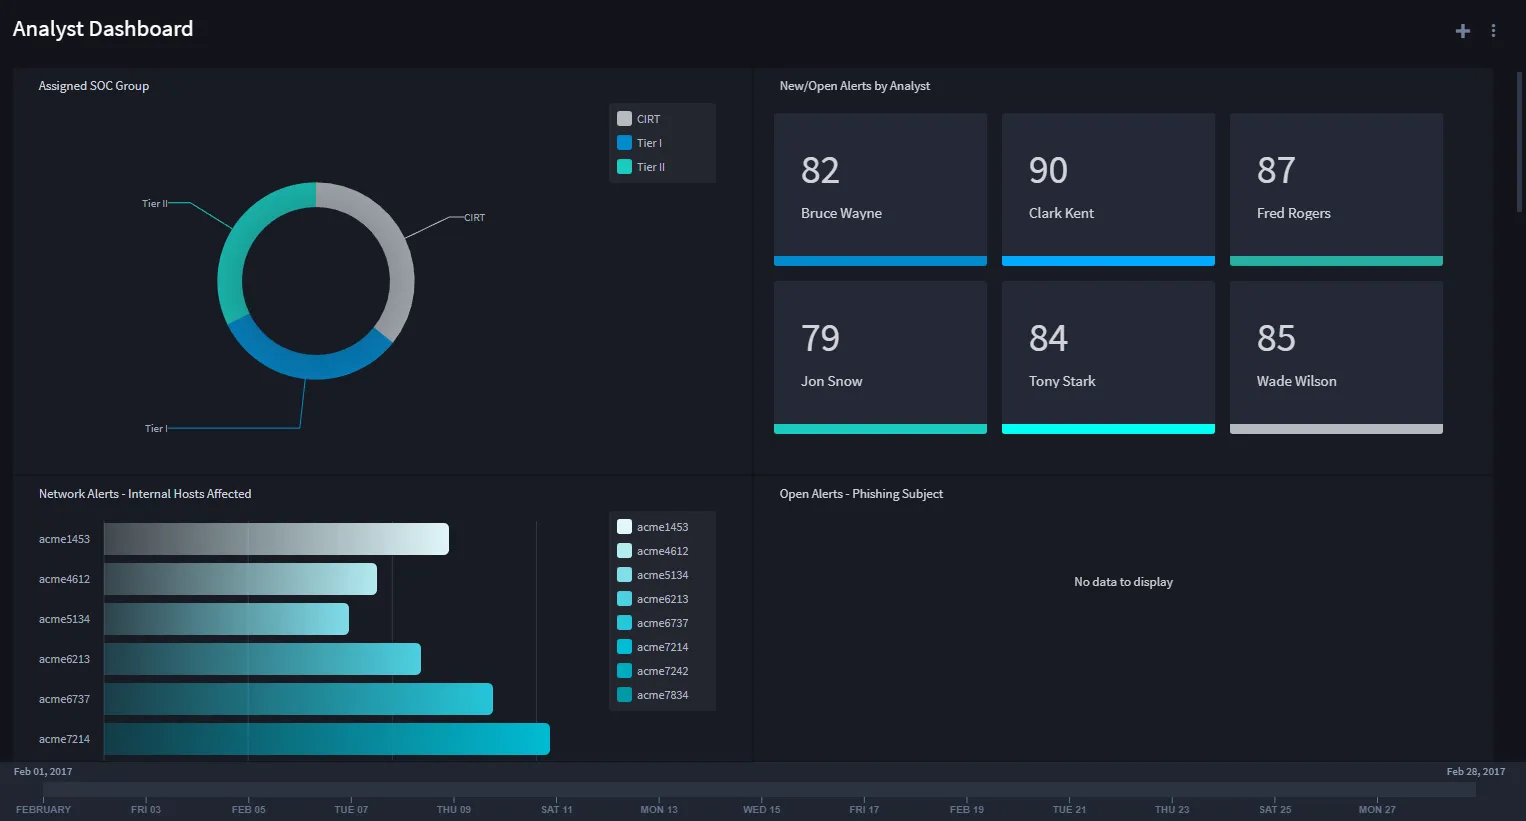Image resolution: width=1526 pixels, height=821 pixels.
Task: Toggle the Tier II legend swatch
Action: click(x=624, y=167)
